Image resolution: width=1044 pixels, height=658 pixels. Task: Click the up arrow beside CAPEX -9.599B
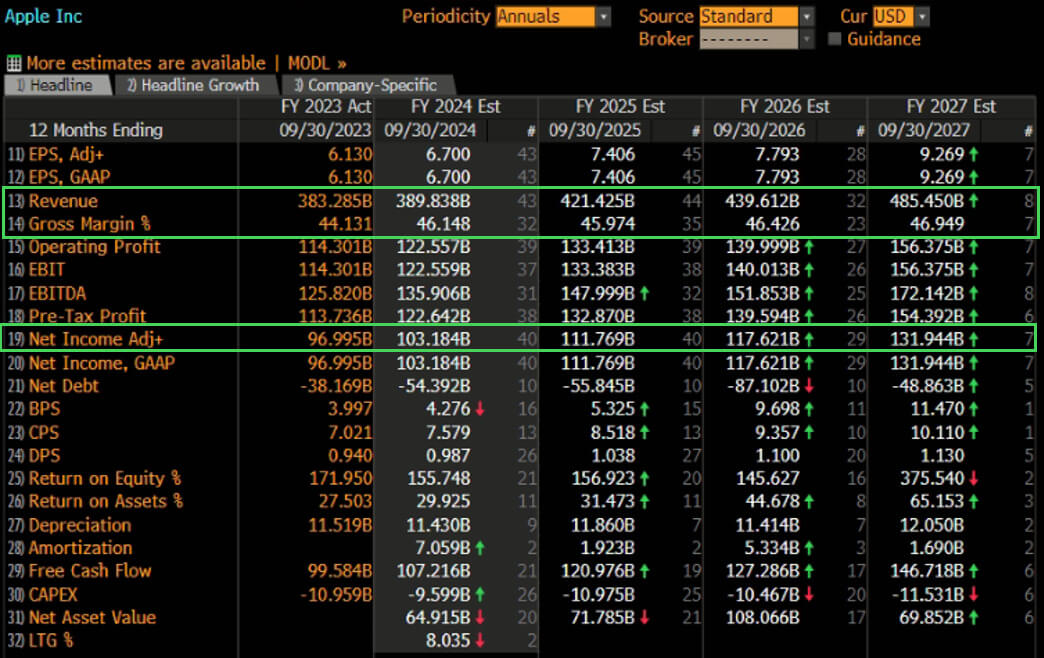coord(479,595)
